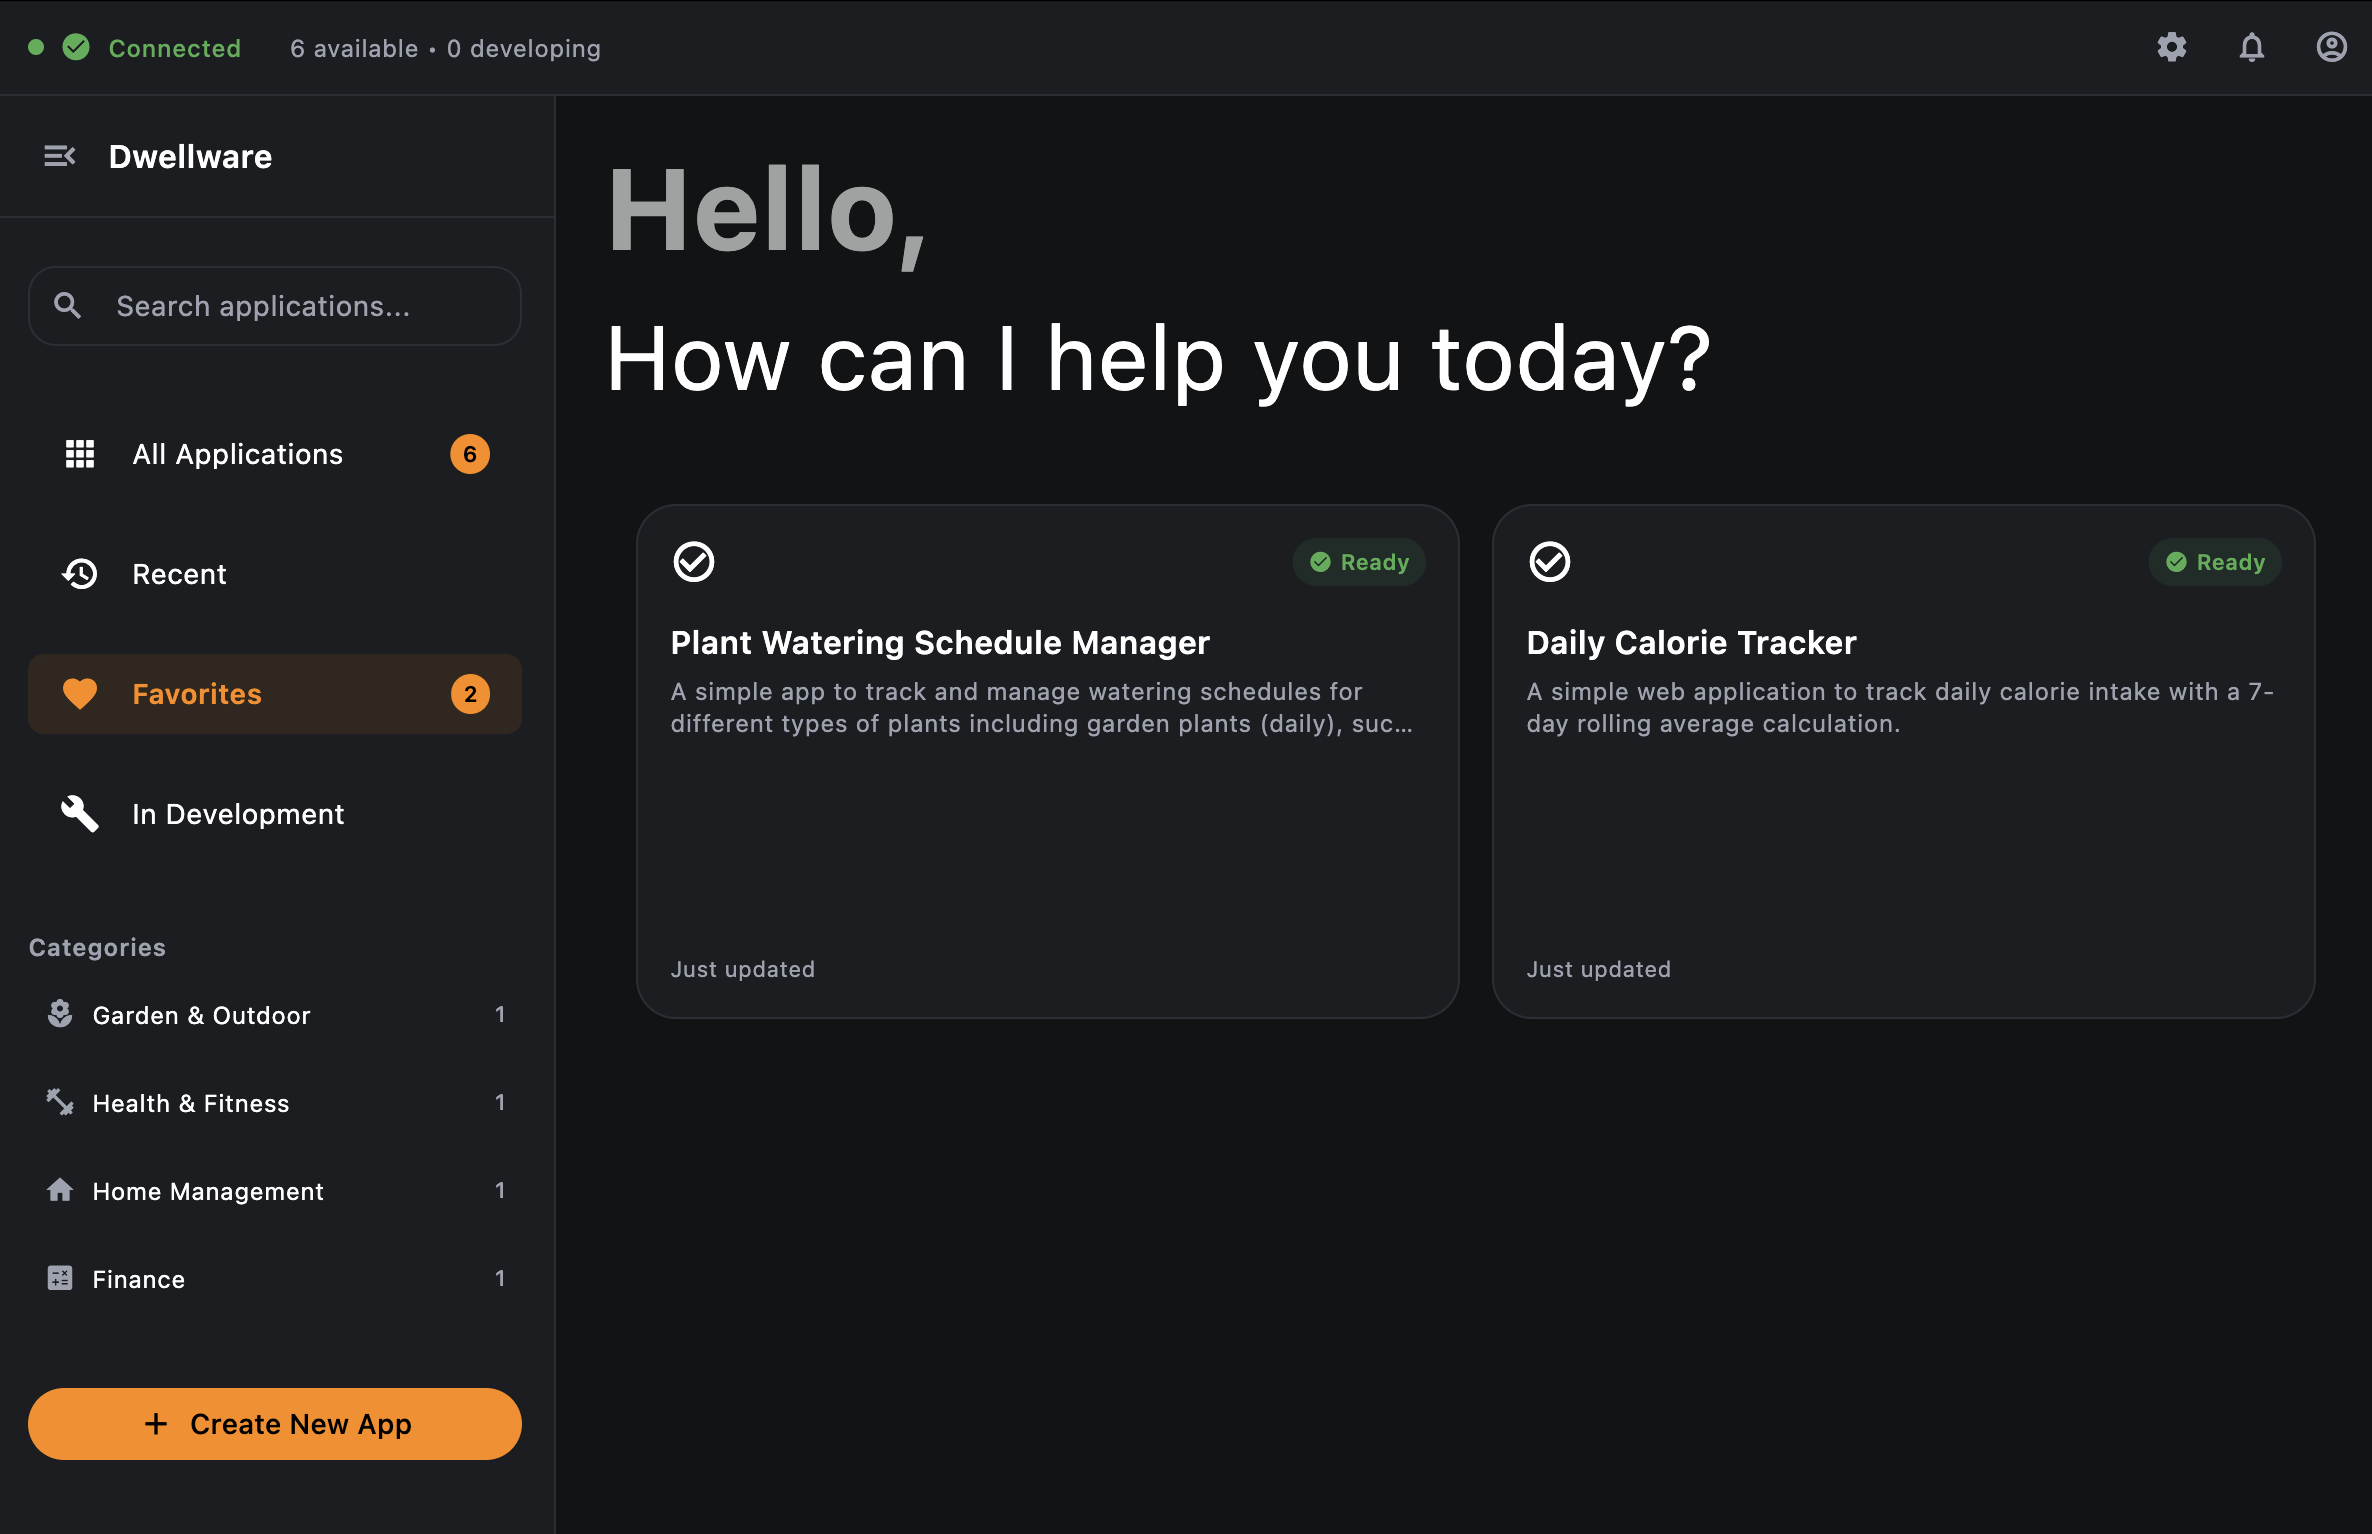Click the In Development wrench icon

(80, 813)
